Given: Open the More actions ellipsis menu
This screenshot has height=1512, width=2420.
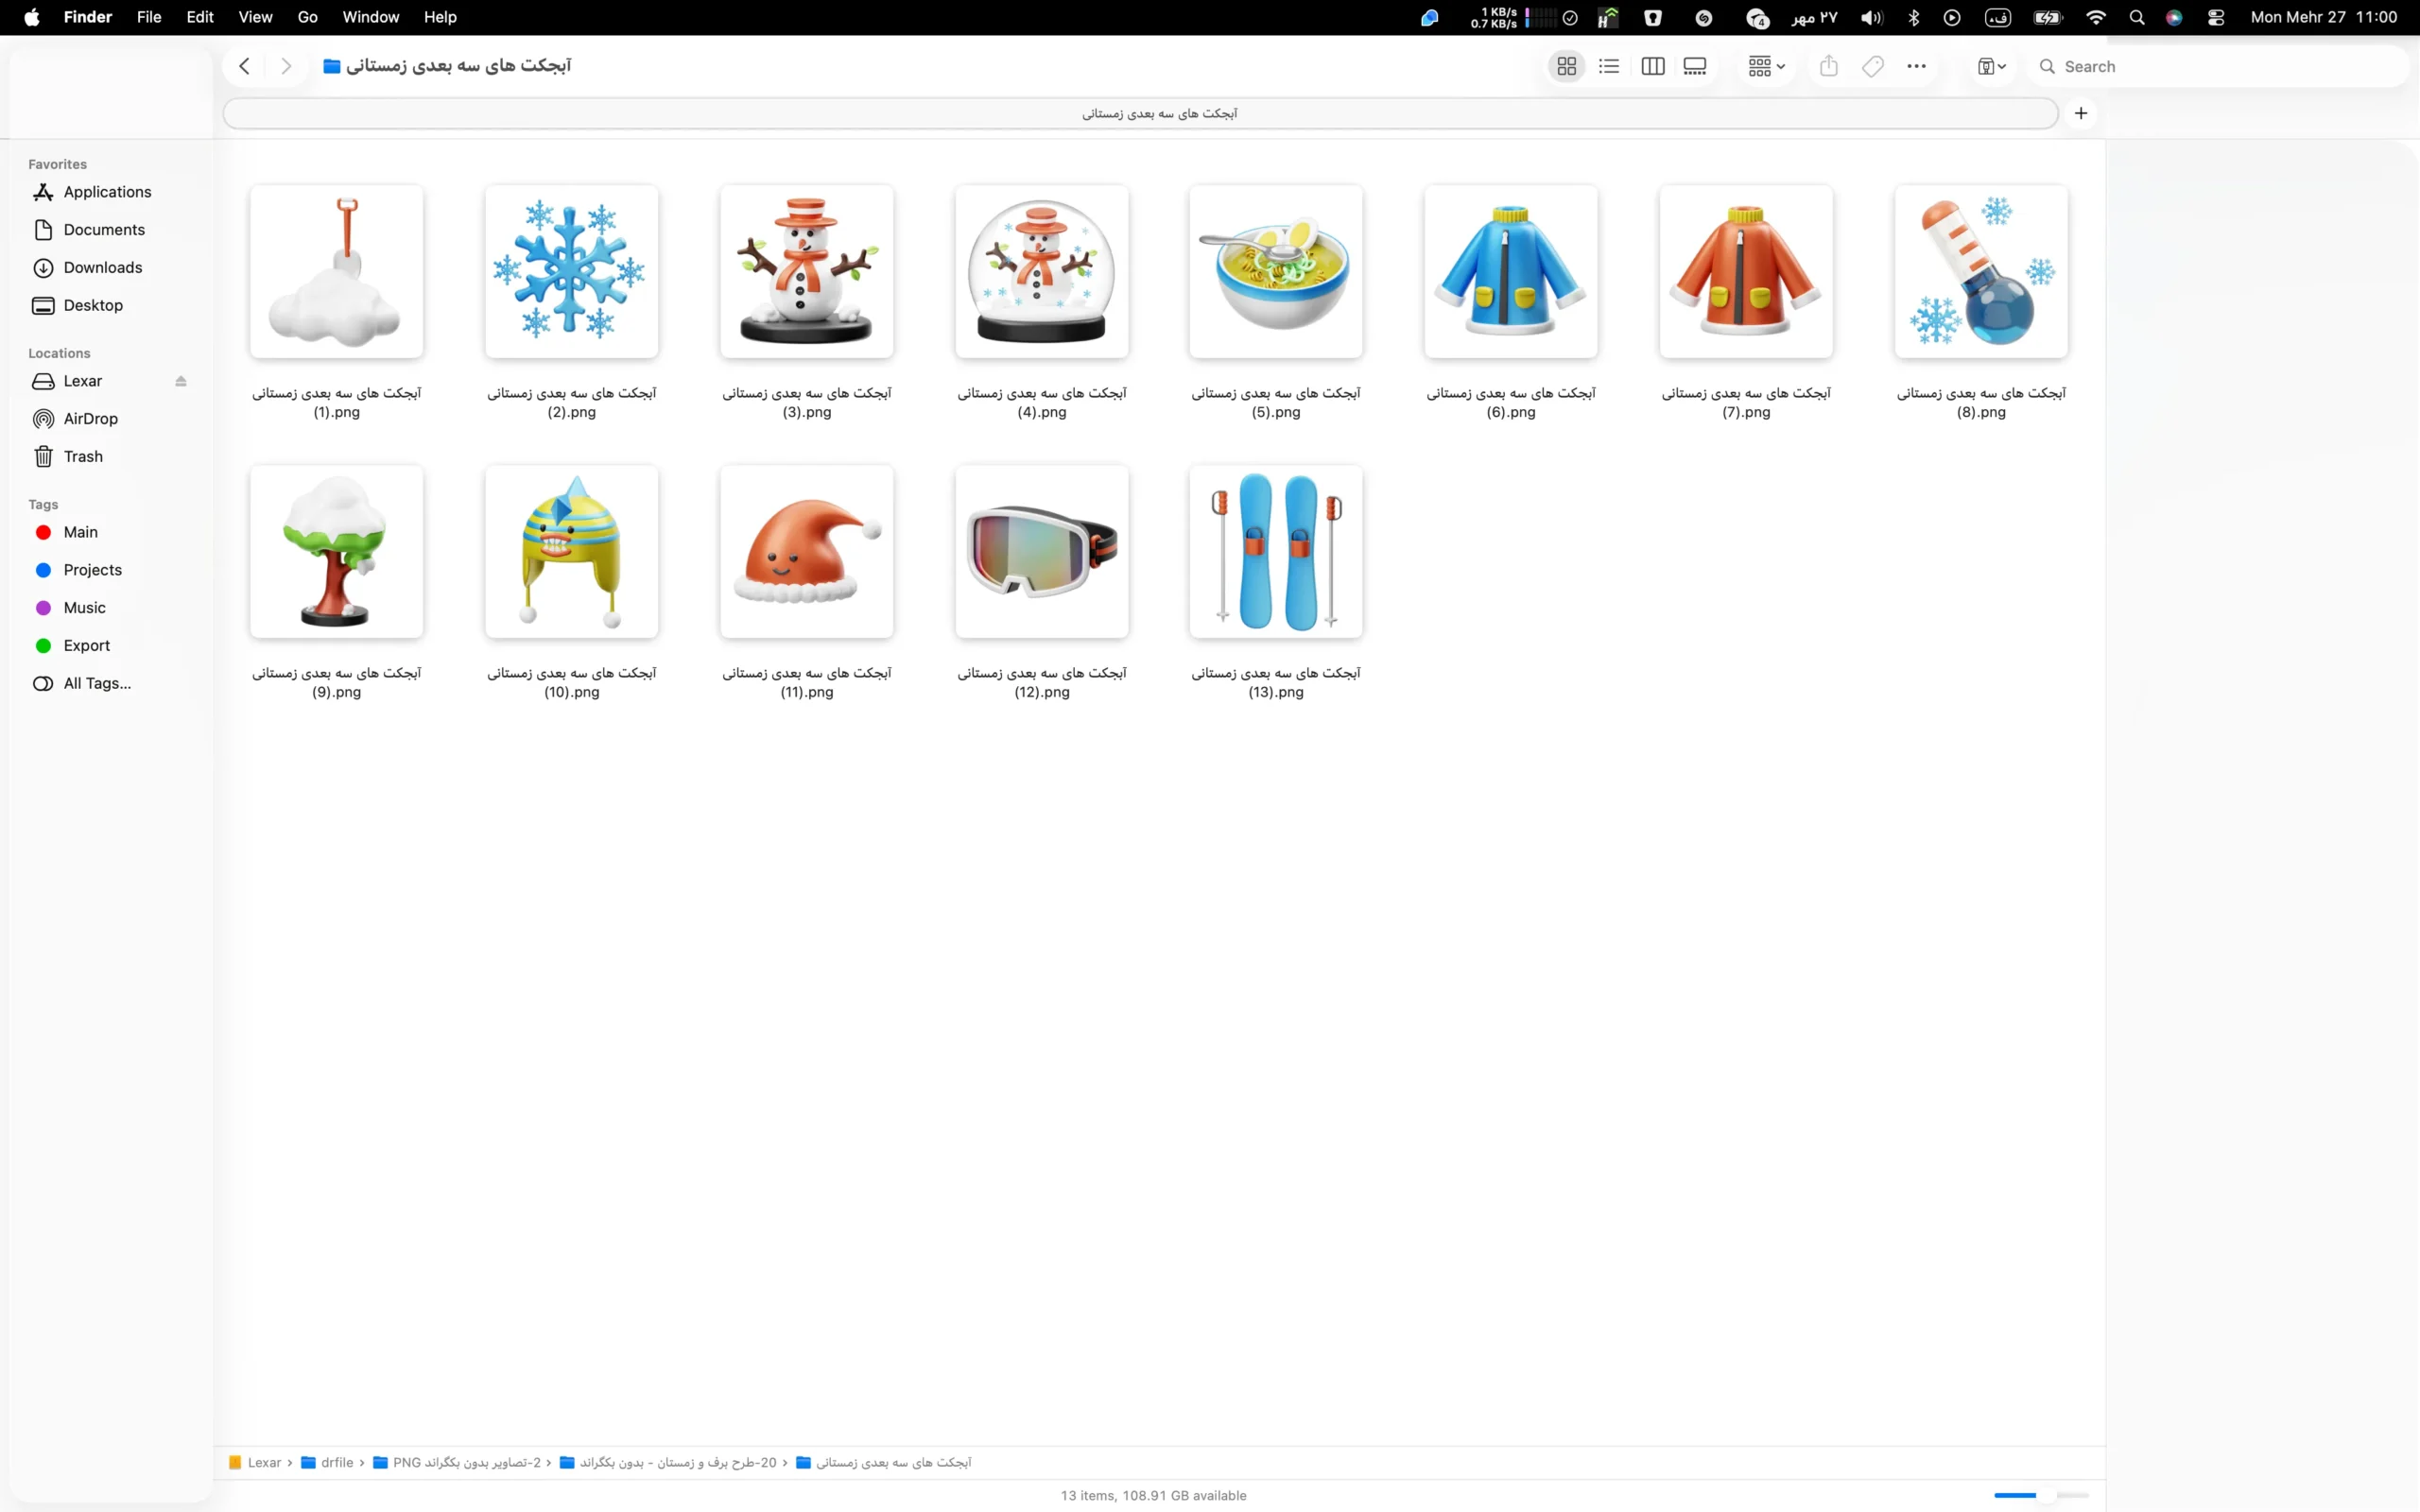Looking at the screenshot, I should (x=1916, y=66).
